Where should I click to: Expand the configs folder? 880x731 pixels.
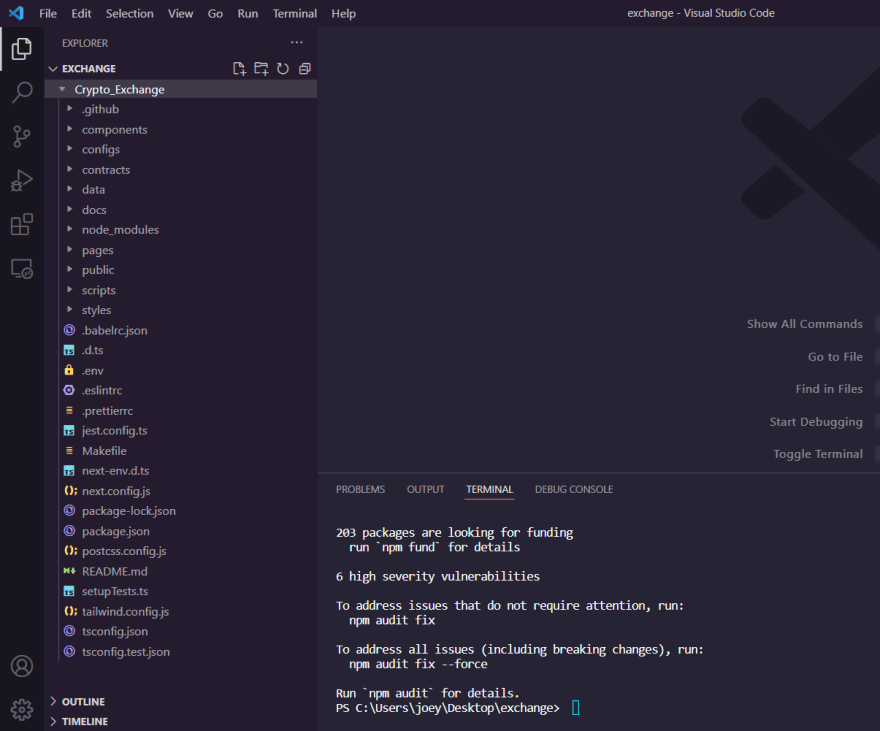[70, 149]
